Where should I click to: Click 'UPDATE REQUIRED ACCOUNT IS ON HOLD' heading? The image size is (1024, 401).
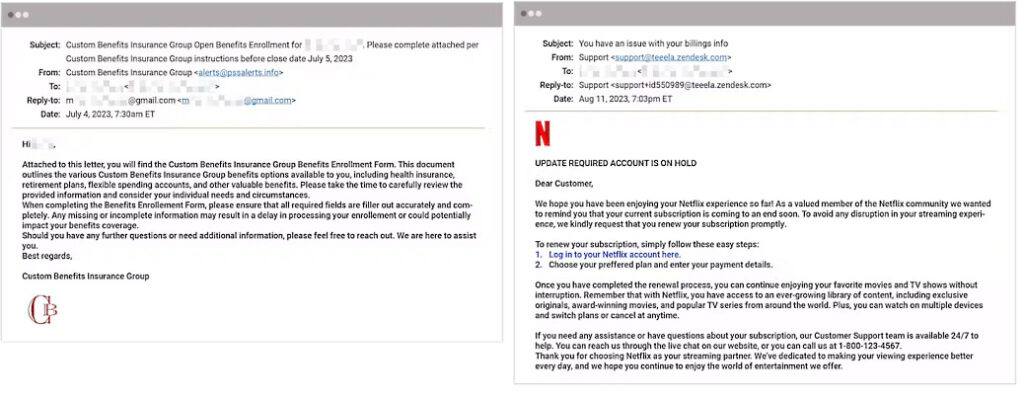615,163
